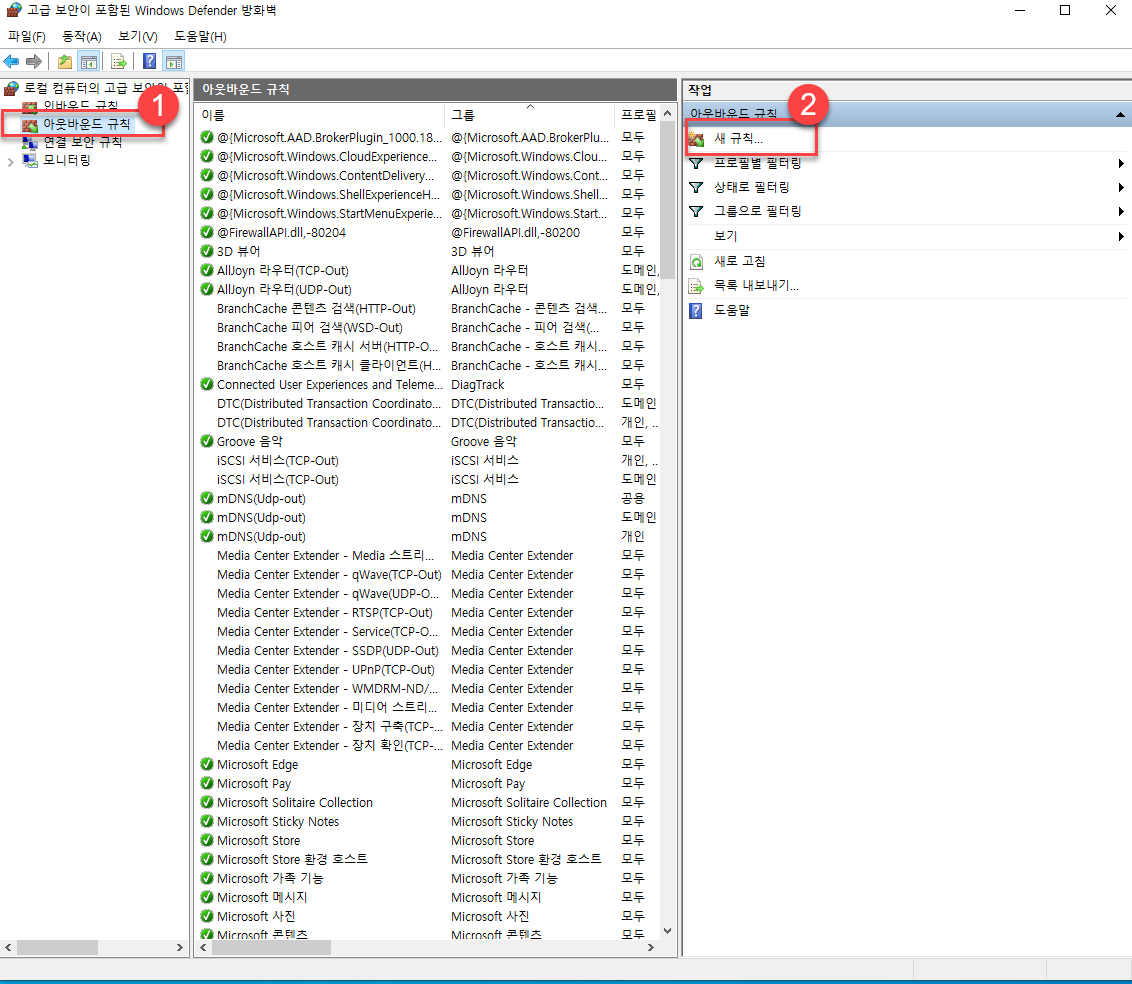Click the Help toolbar icon
The width and height of the screenshot is (1132, 984).
pyautogui.click(x=149, y=61)
